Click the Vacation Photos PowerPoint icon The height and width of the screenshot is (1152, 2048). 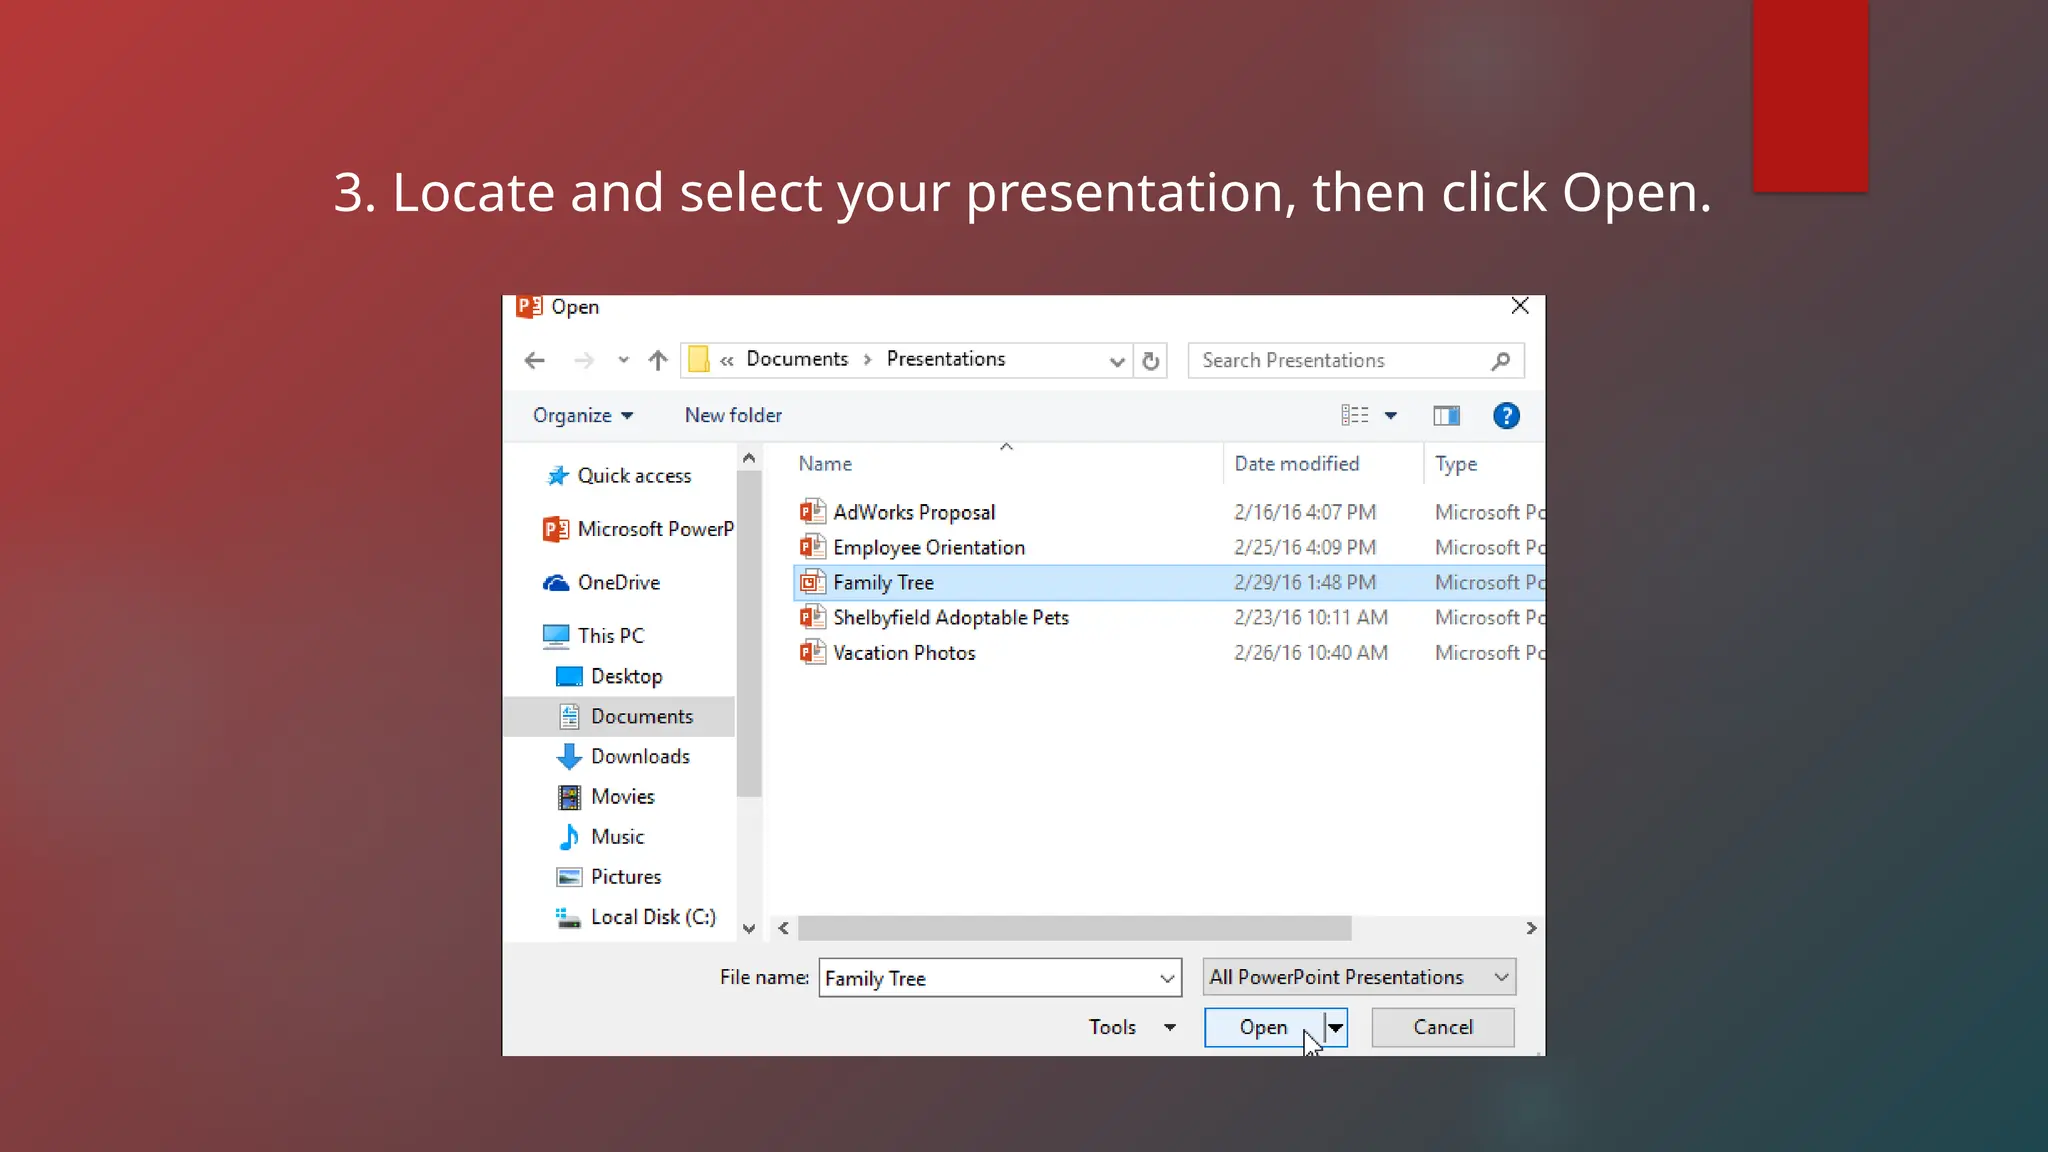click(812, 653)
